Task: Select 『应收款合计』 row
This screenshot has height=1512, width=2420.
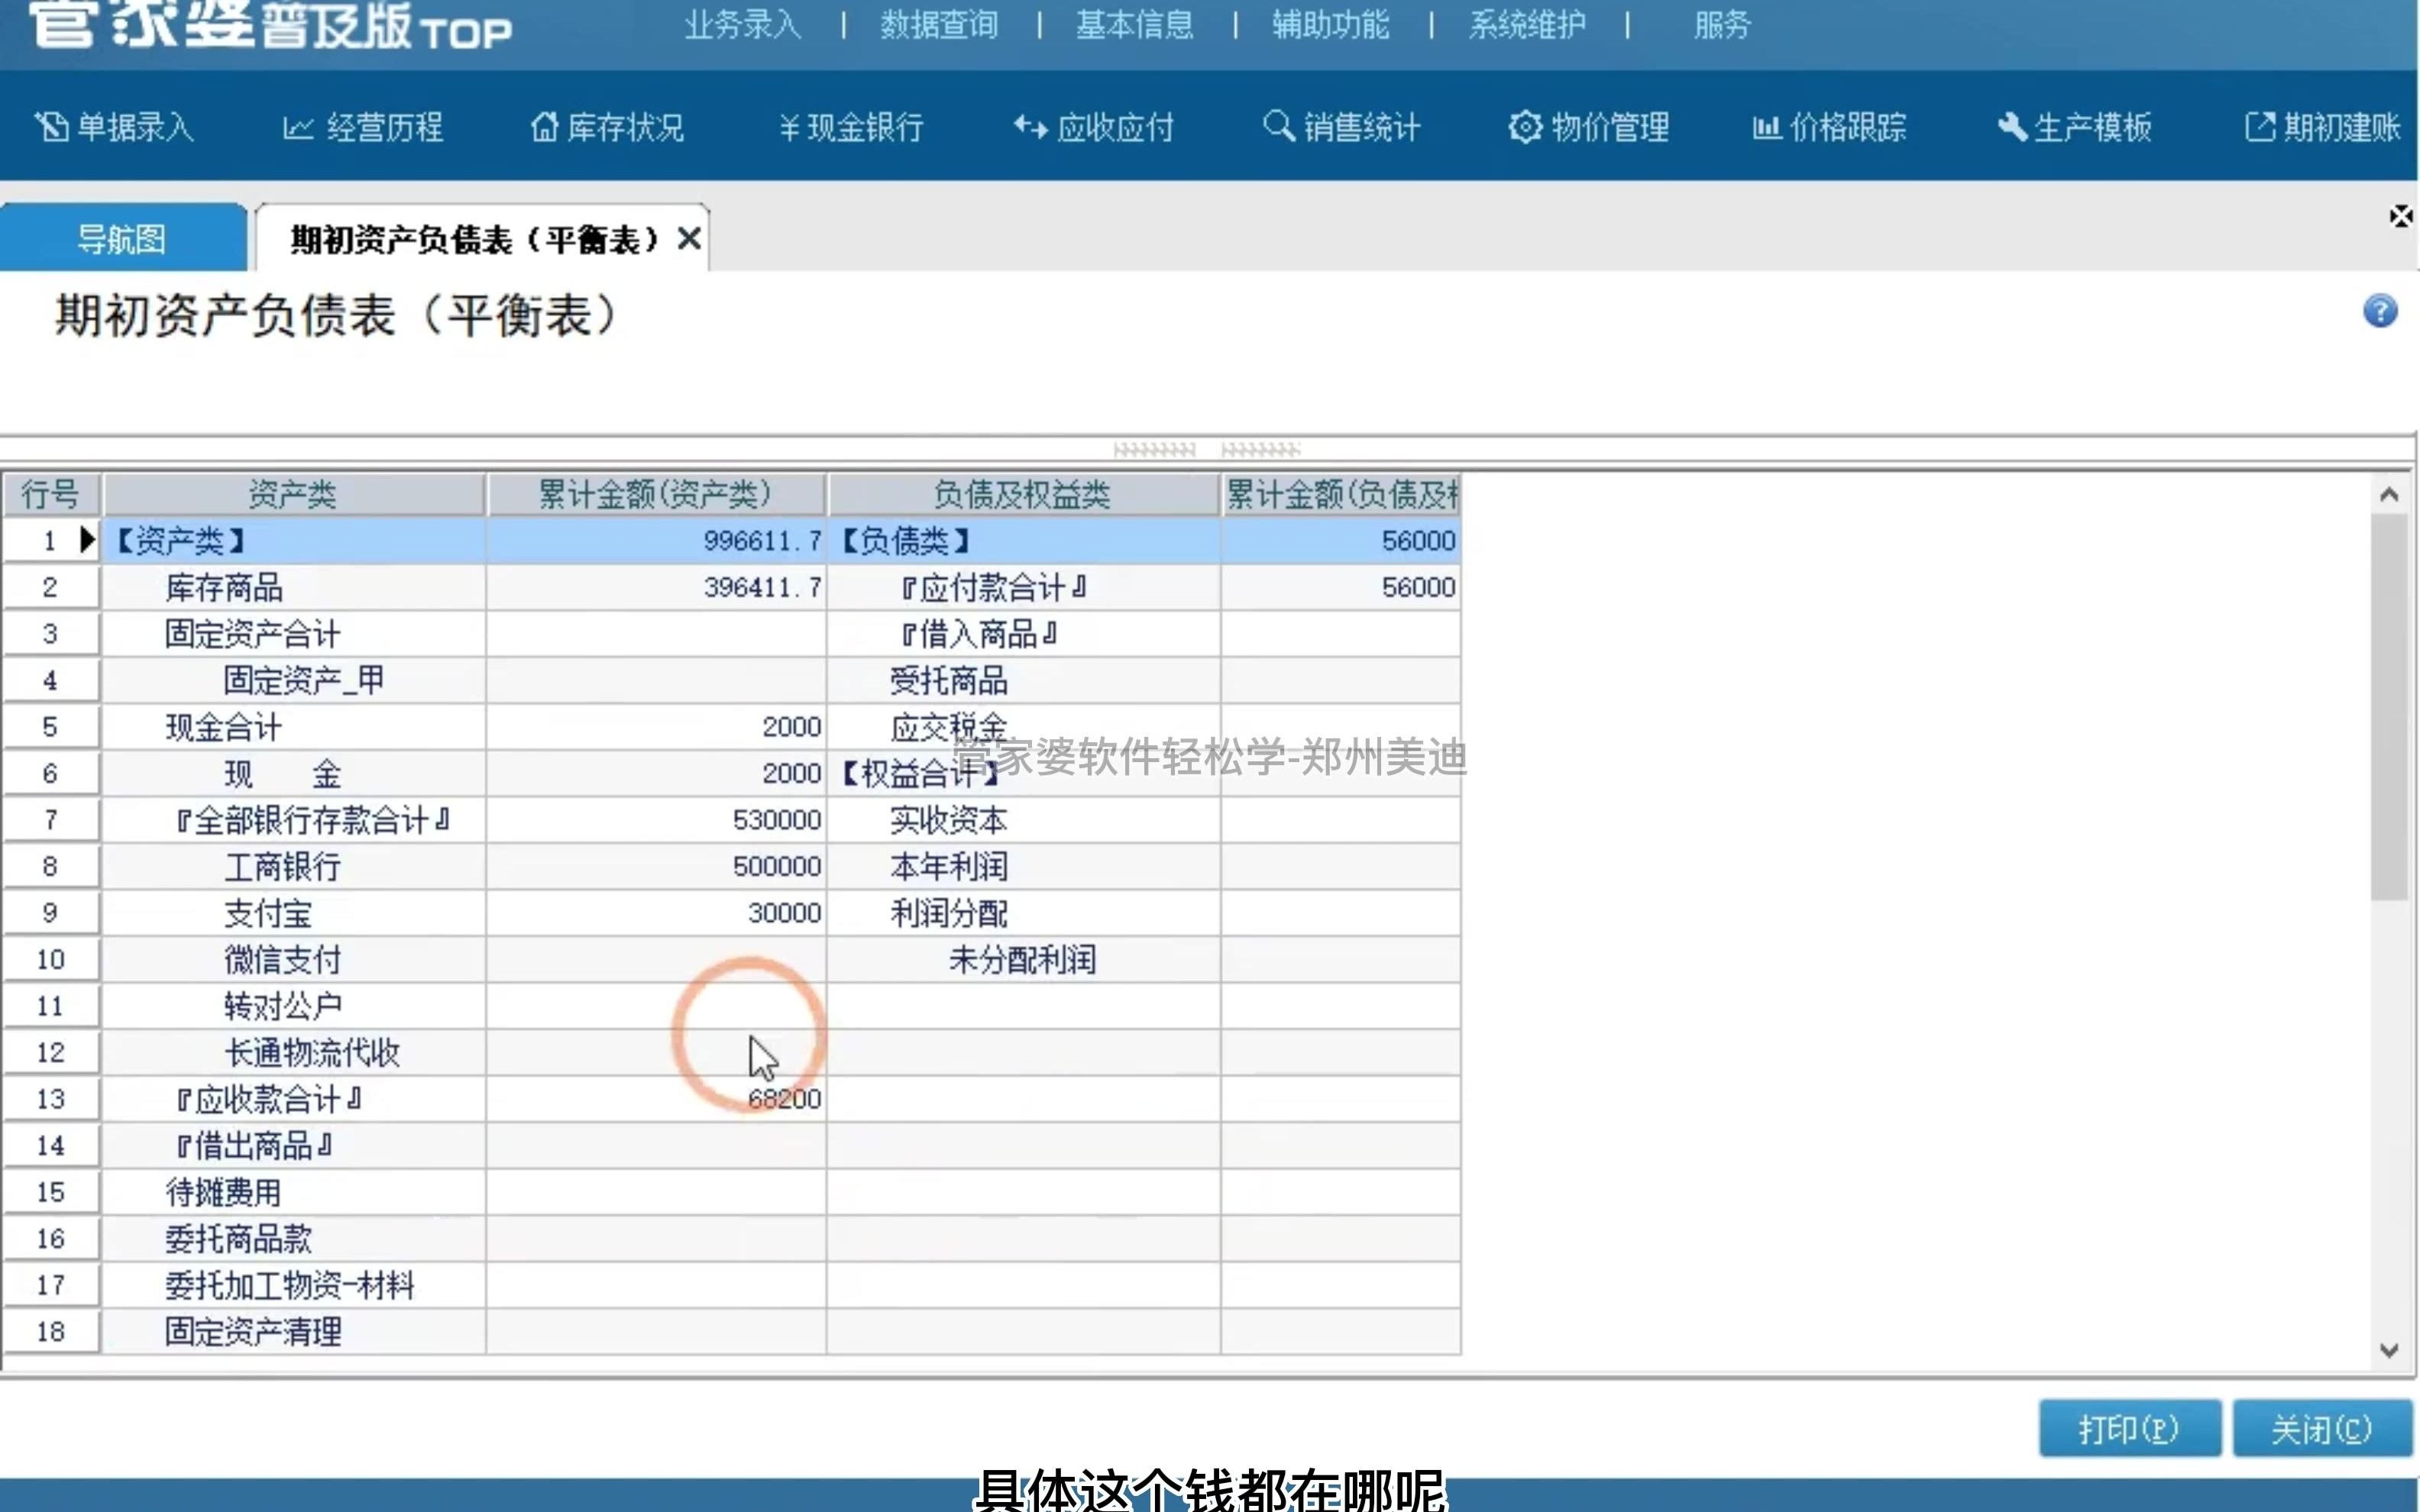Action: [293, 1099]
